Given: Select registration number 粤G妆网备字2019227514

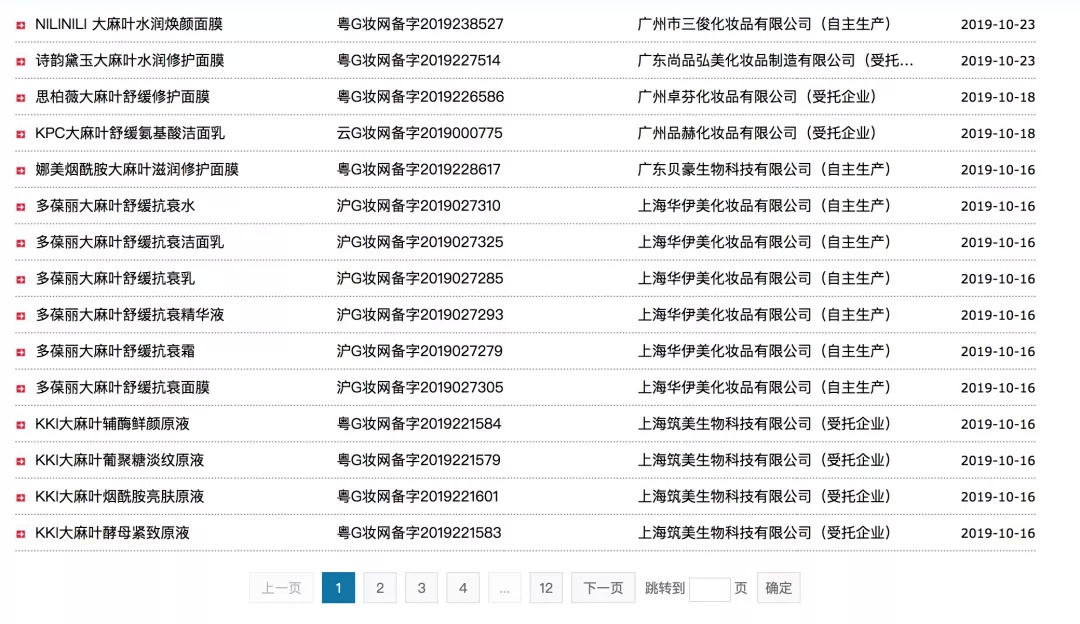Looking at the screenshot, I should point(419,61).
